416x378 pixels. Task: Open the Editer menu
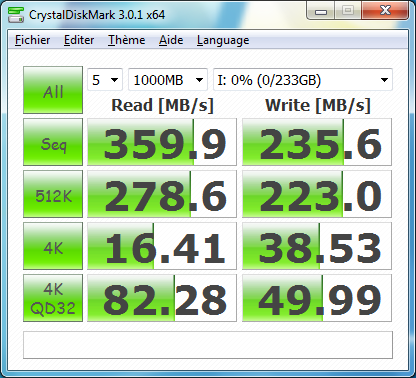click(x=79, y=40)
